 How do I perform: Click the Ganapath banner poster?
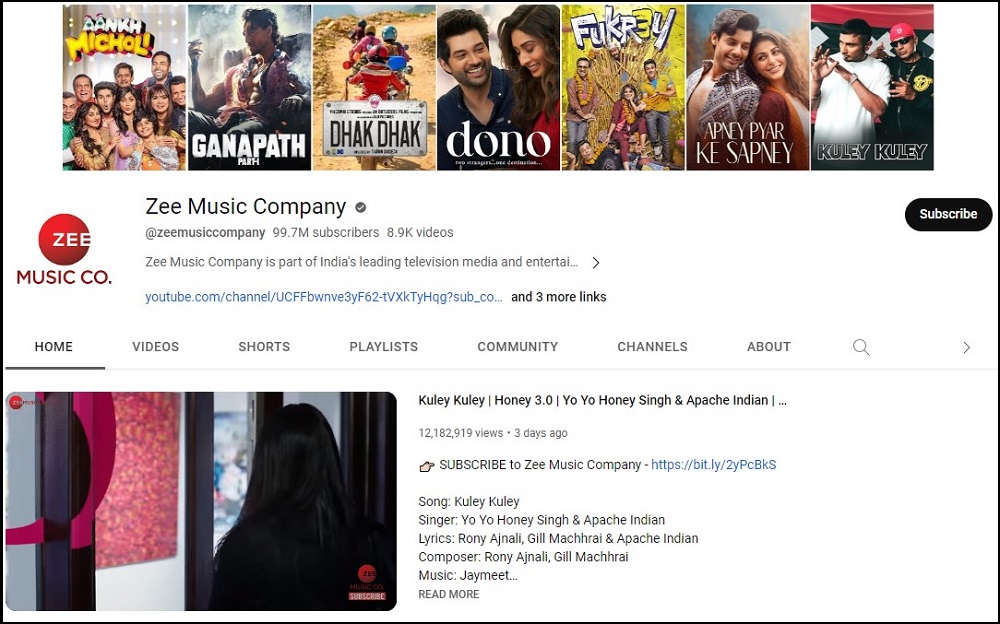pyautogui.click(x=249, y=87)
